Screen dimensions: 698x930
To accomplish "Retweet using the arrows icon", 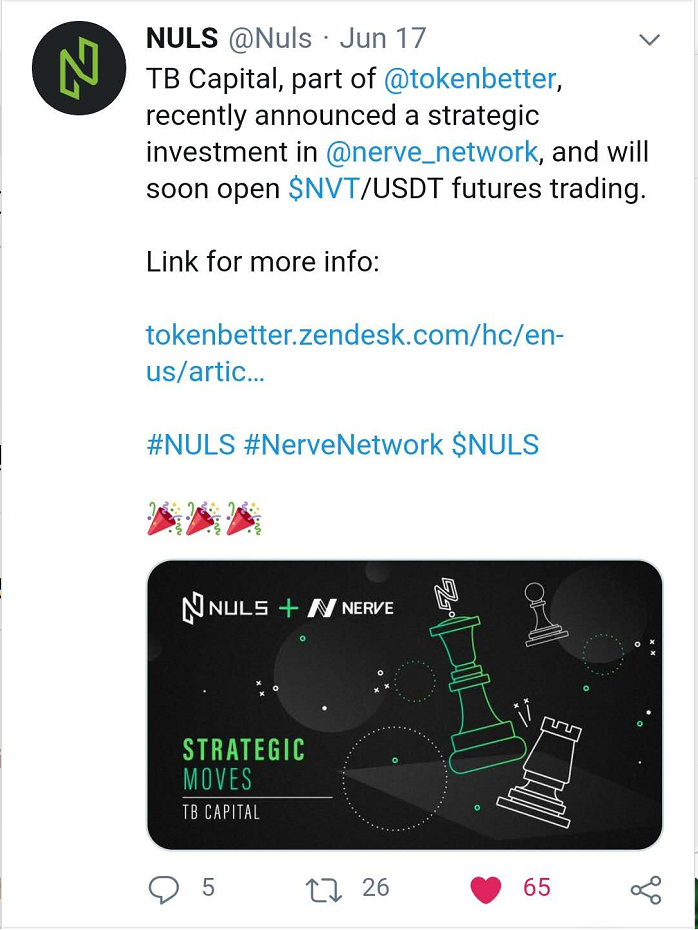I will pos(324,890).
